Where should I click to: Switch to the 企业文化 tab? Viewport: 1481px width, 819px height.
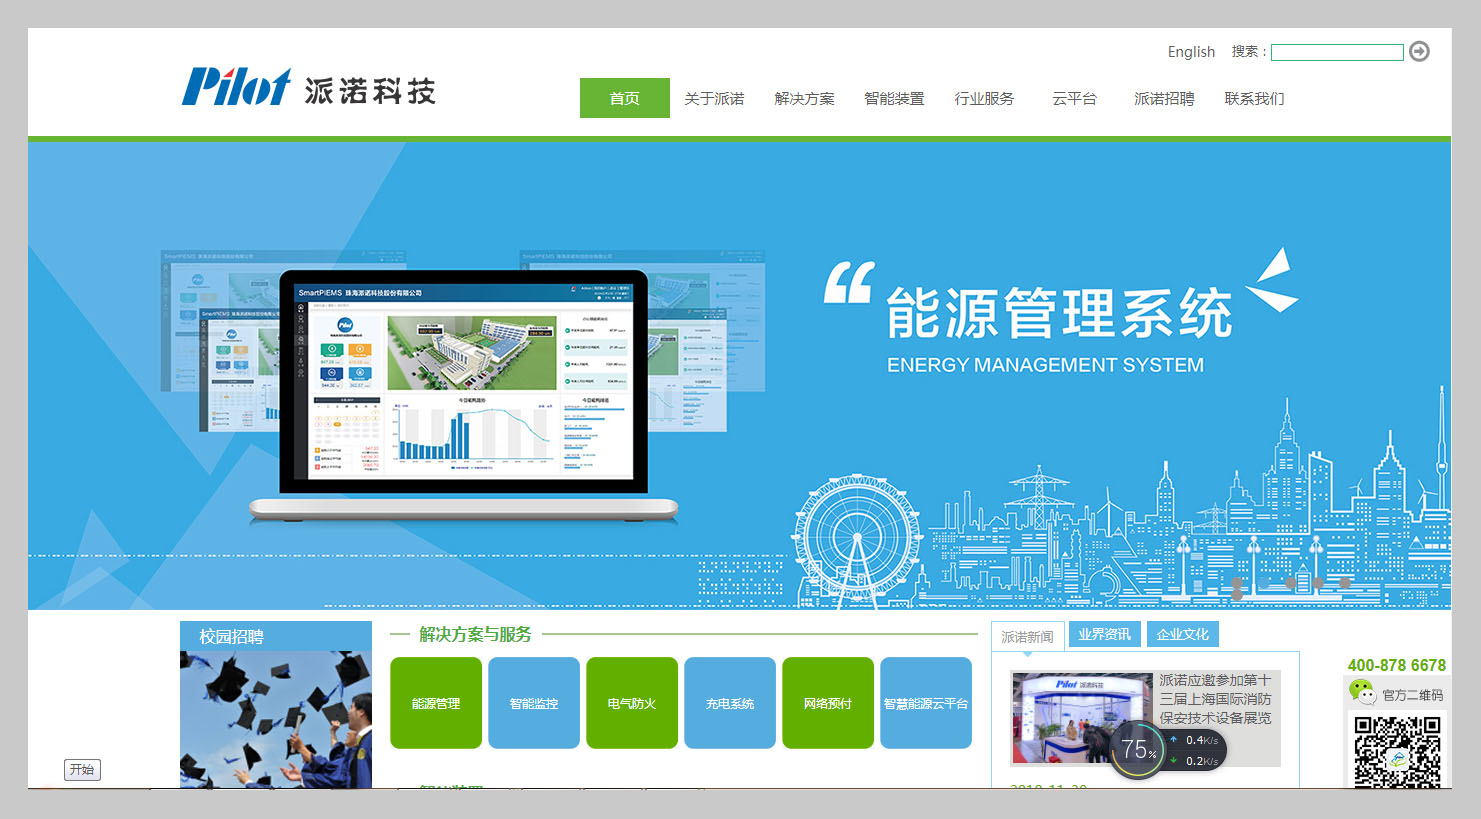1183,634
